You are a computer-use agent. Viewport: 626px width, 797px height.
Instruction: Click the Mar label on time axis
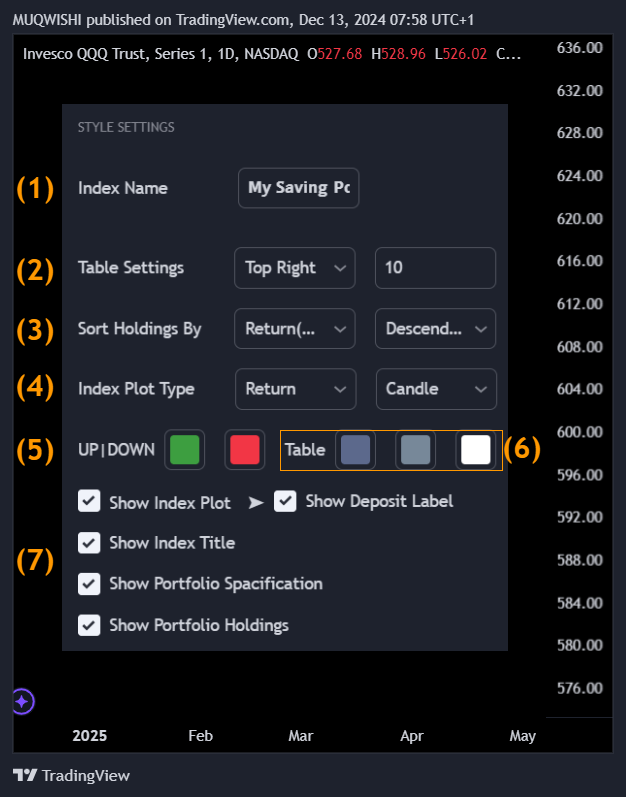pos(301,735)
